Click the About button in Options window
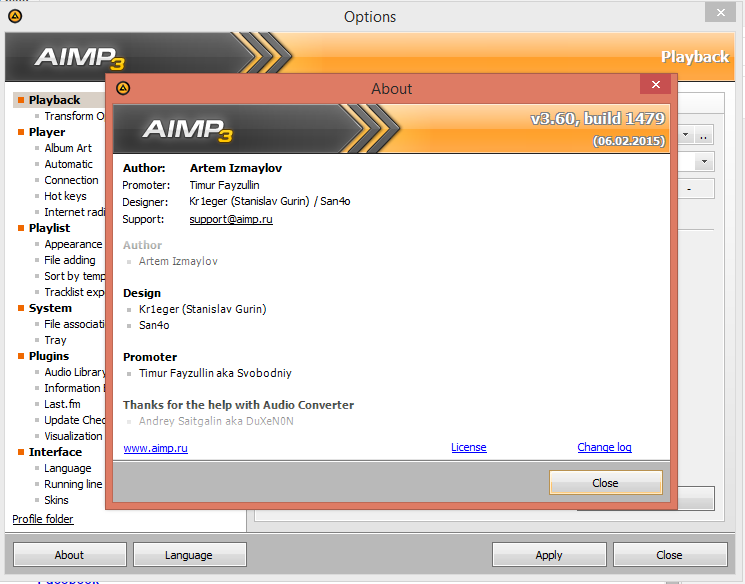745x584 pixels. tap(69, 555)
